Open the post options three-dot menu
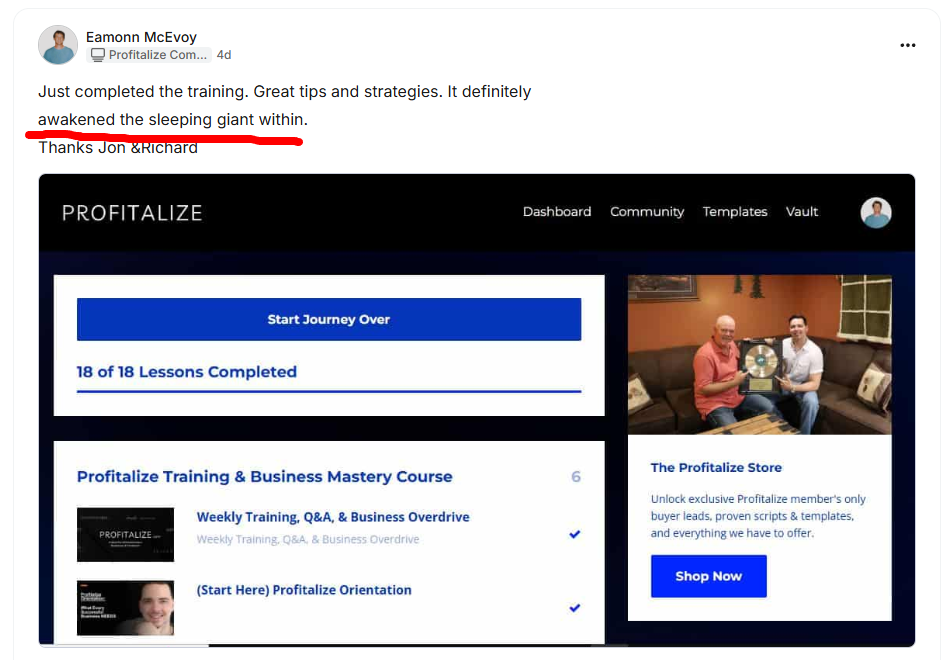The width and height of the screenshot is (948, 660). point(907,45)
